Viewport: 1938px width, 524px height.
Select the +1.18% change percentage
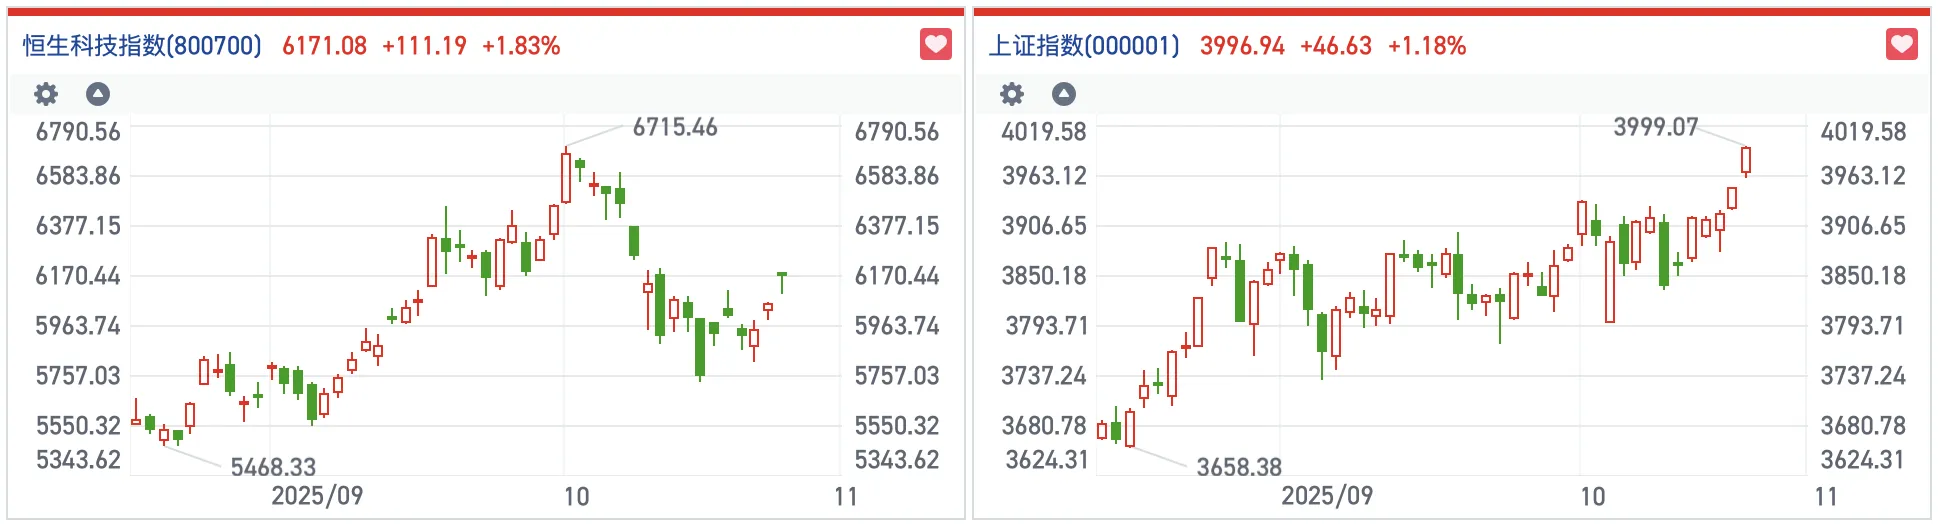pos(1427,46)
